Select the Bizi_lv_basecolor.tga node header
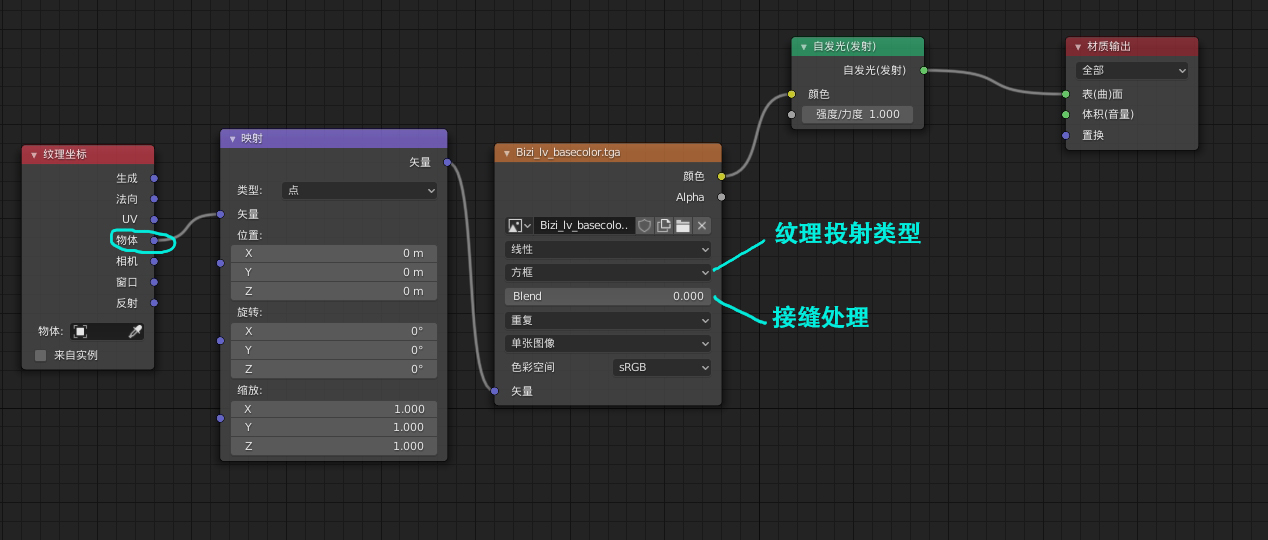 (x=608, y=153)
